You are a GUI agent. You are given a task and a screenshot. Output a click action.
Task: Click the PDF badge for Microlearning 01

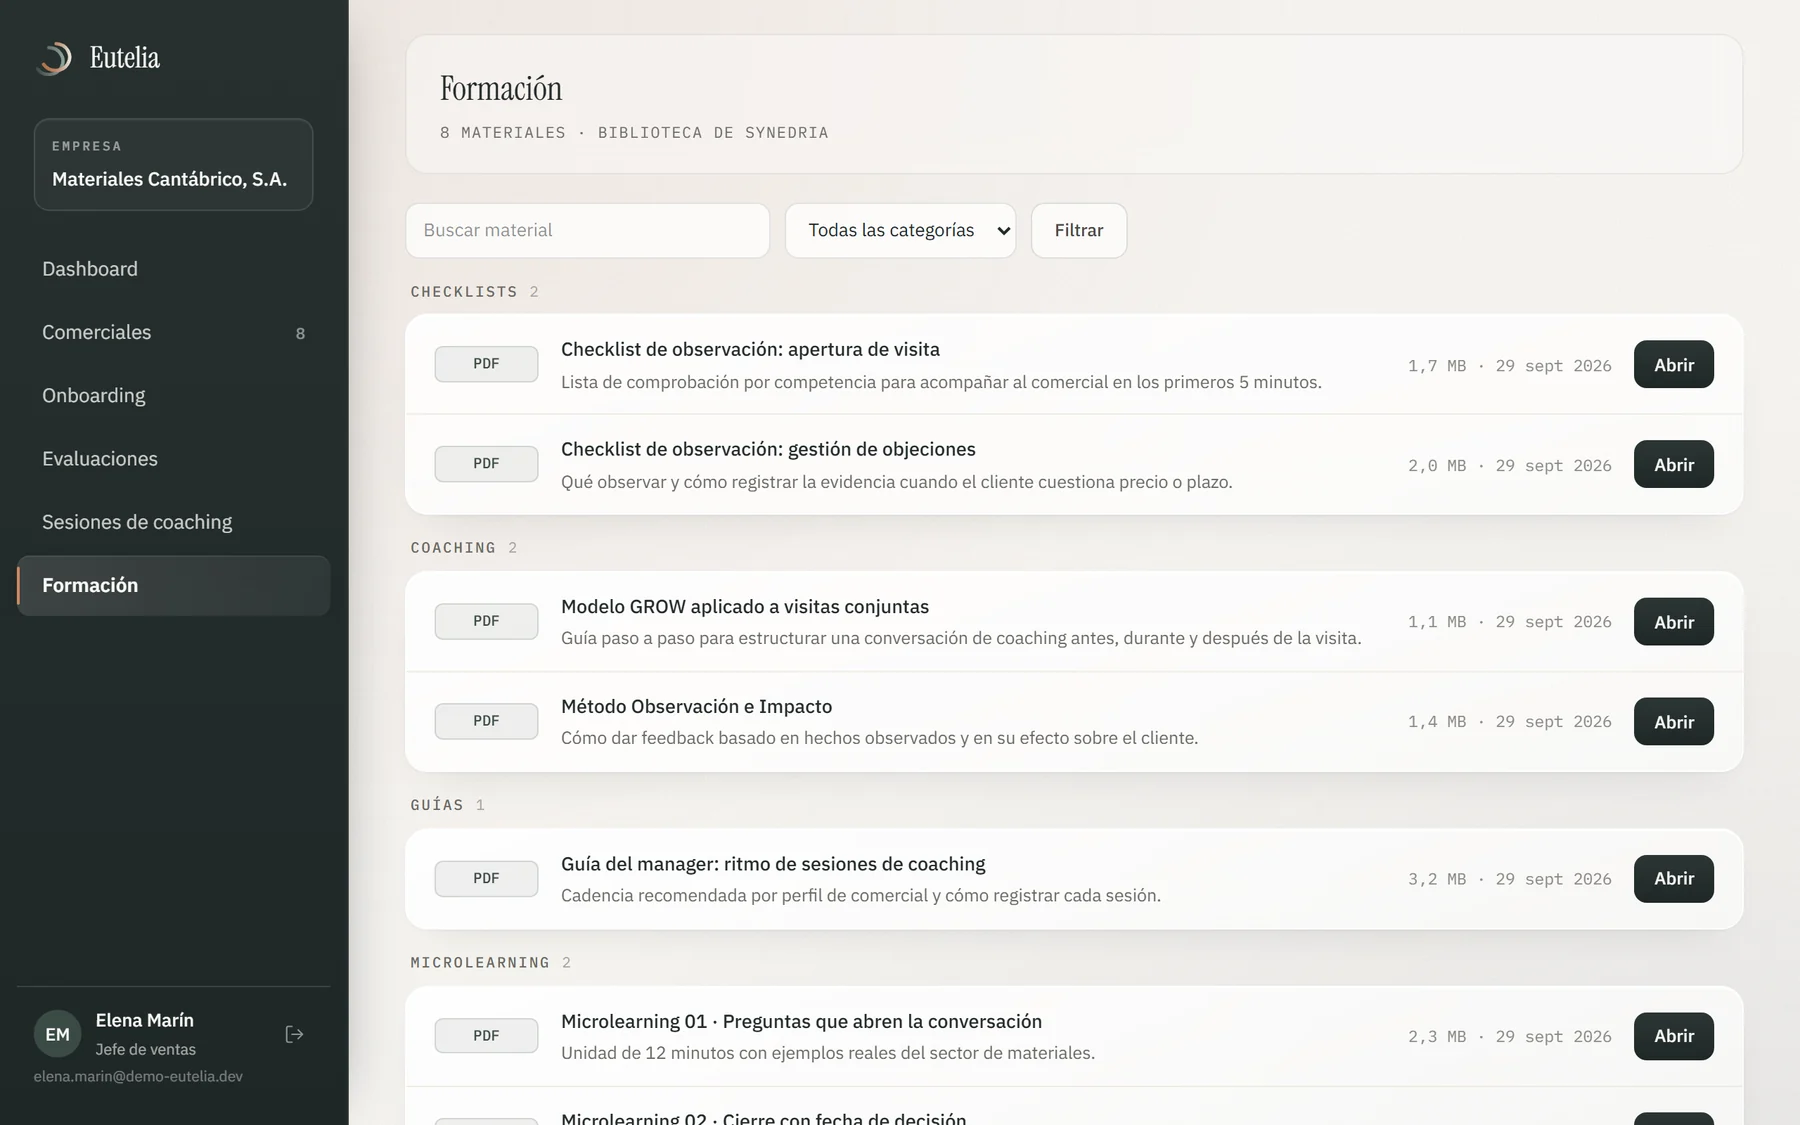(486, 1035)
